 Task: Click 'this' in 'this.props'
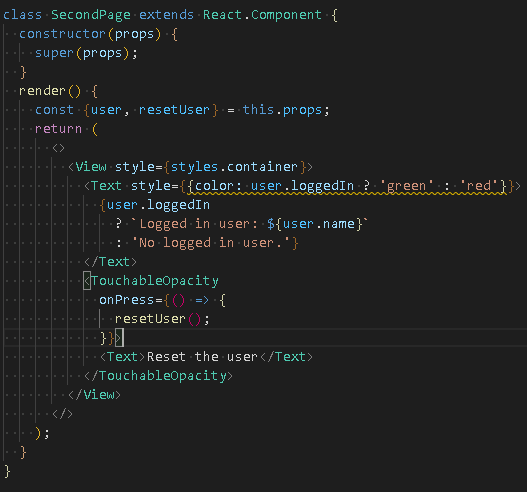pos(258,110)
